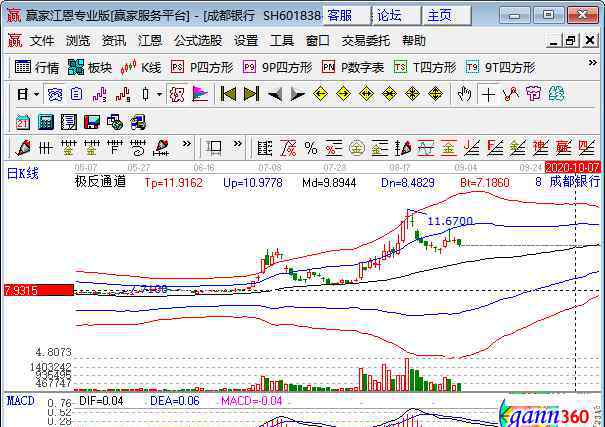
Task: Toggle the crosshair cursor tool
Action: click(488, 94)
